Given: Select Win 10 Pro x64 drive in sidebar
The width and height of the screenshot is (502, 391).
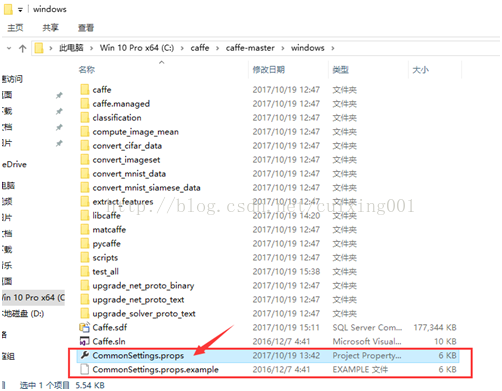Looking at the screenshot, I should 33,297.
